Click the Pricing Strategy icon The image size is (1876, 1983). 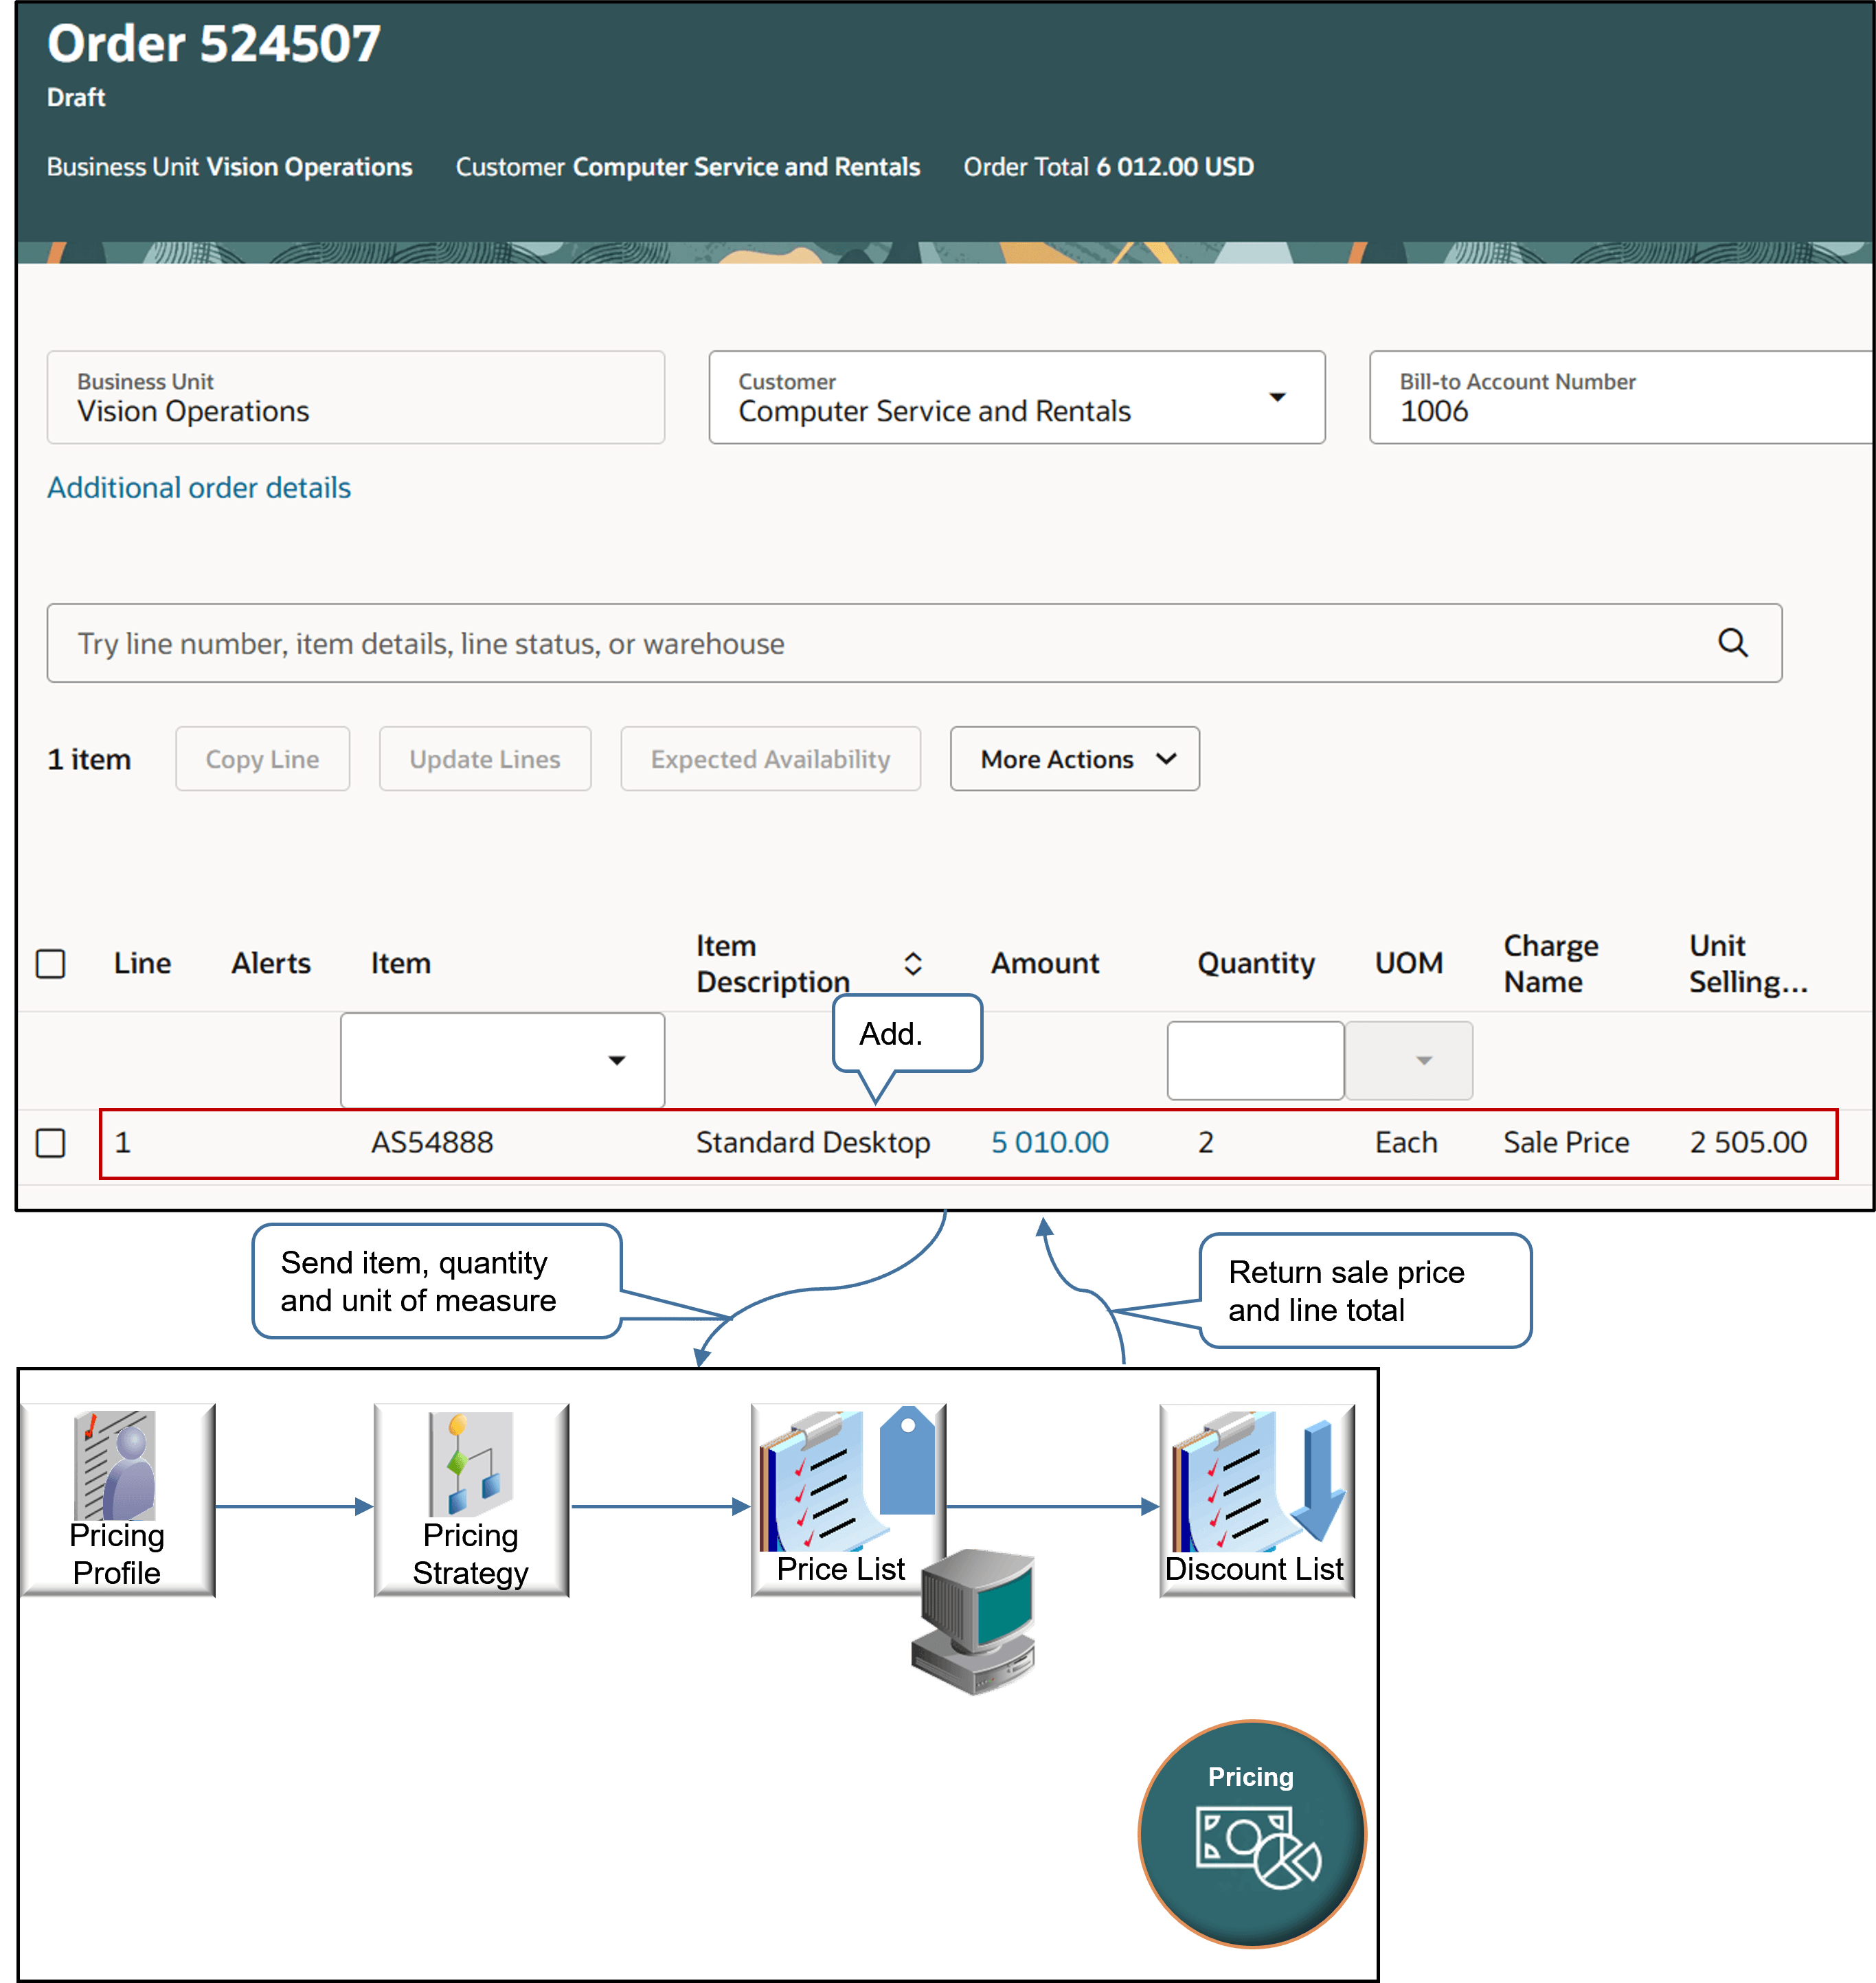click(x=470, y=1499)
